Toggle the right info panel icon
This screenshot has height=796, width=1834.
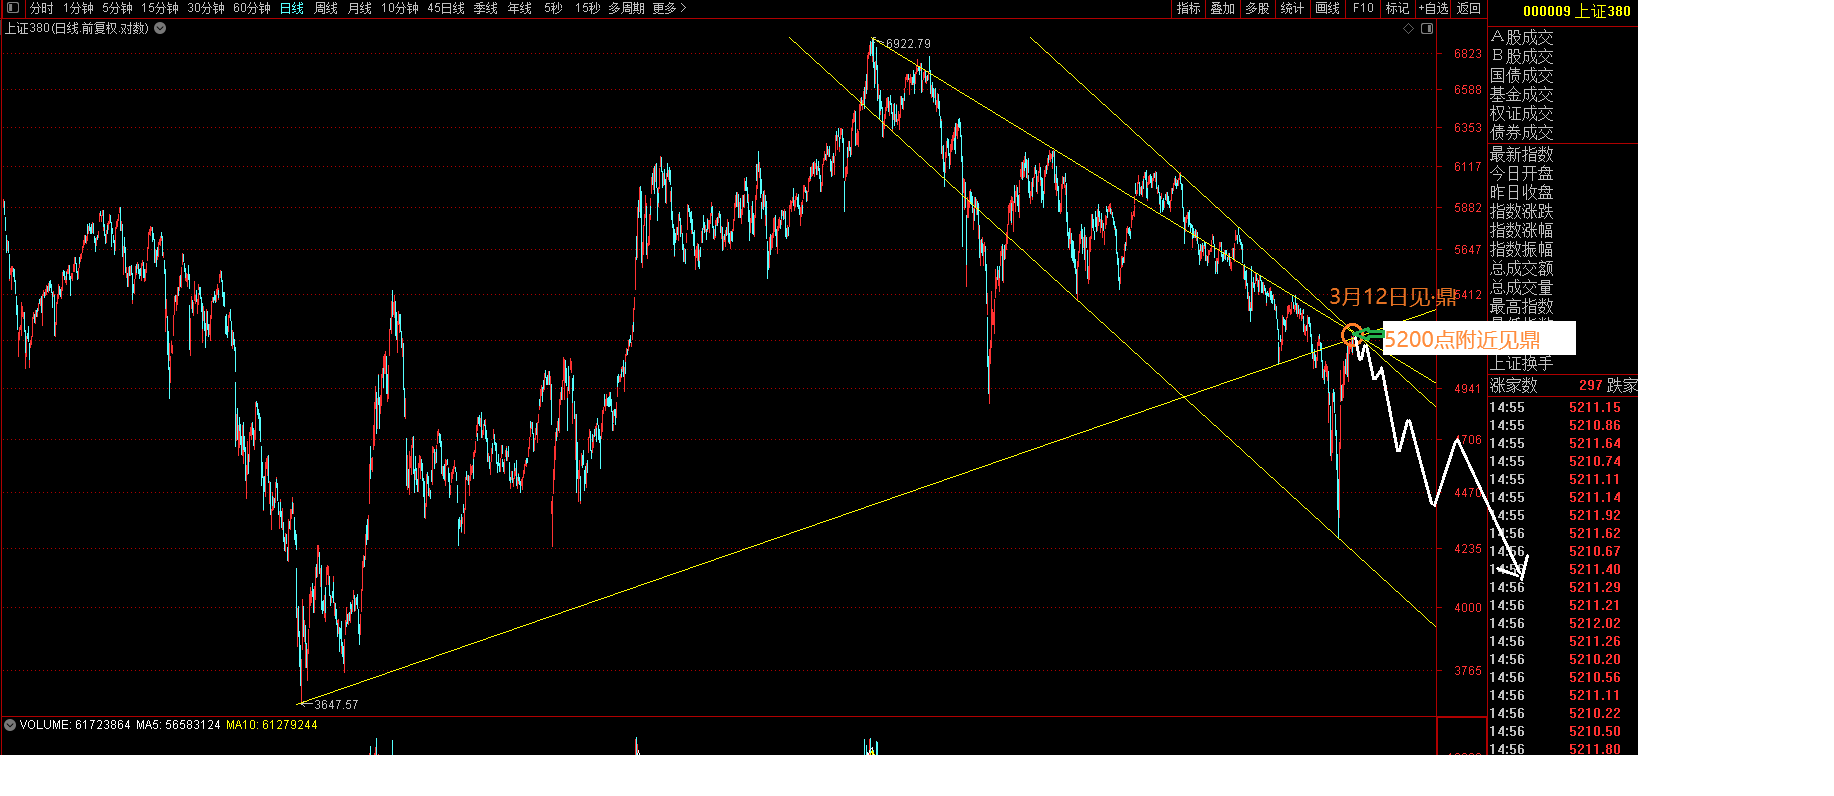coord(1427,29)
